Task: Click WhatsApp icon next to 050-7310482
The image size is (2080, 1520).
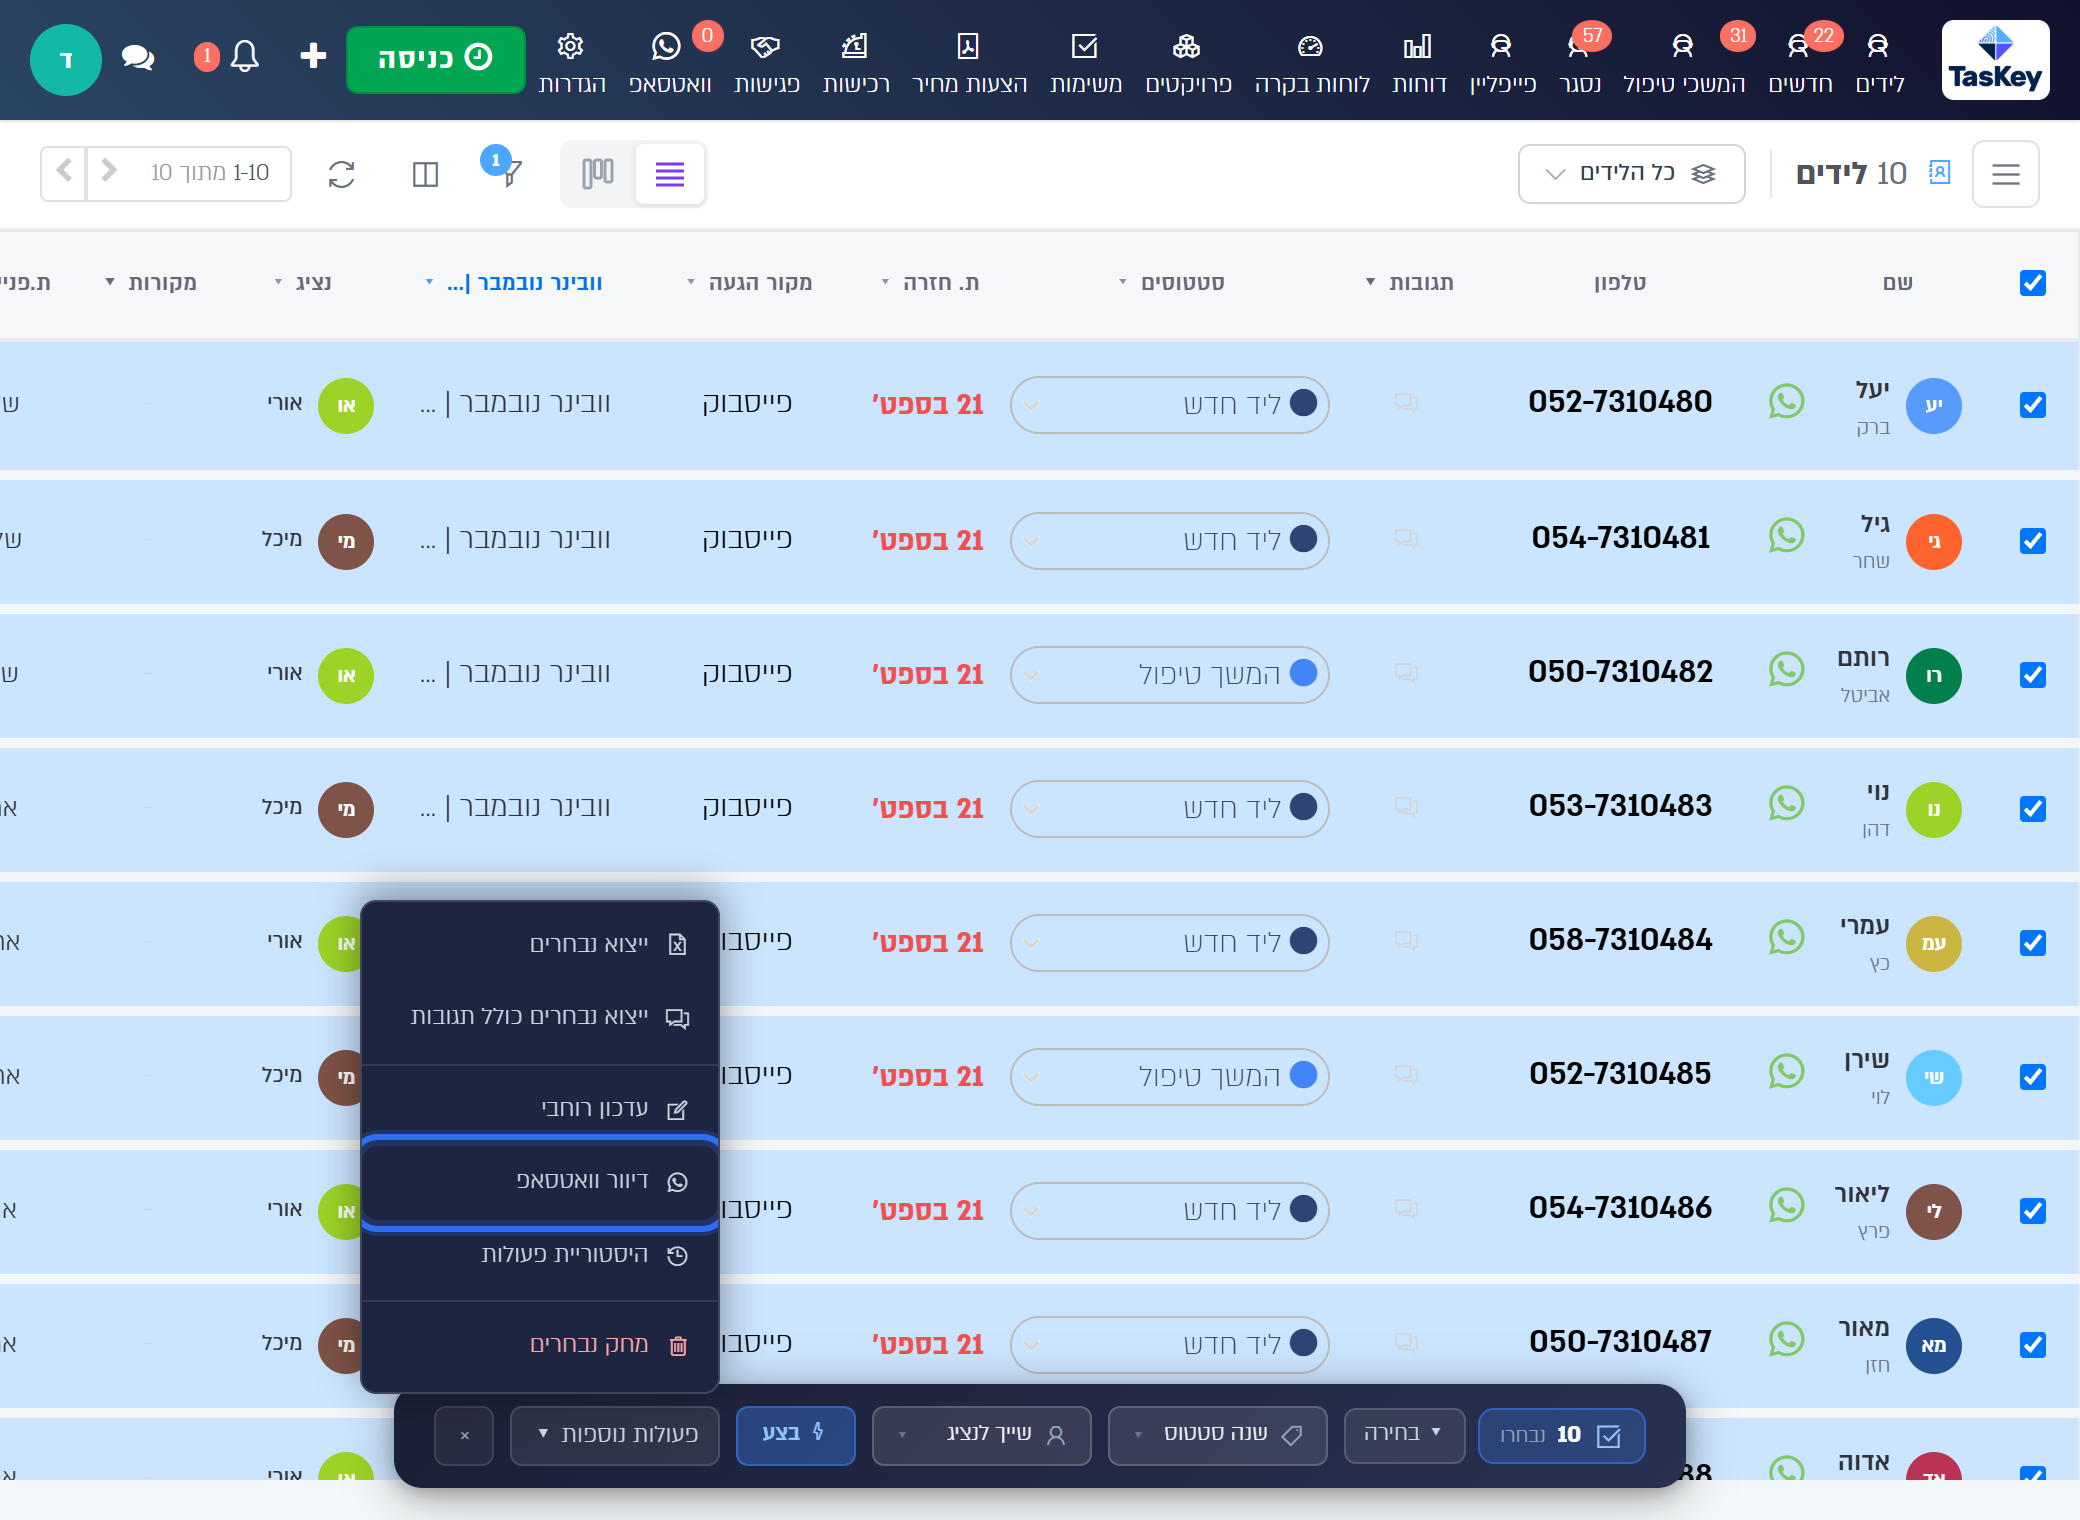Action: point(1786,670)
